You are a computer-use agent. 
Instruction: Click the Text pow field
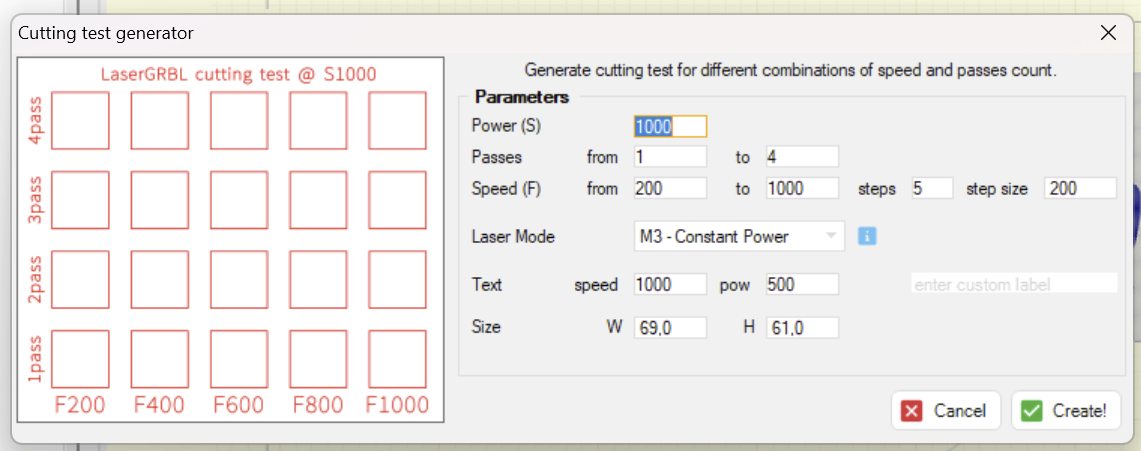[802, 285]
